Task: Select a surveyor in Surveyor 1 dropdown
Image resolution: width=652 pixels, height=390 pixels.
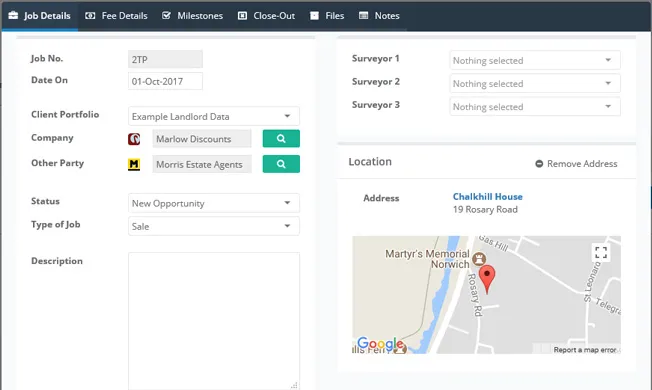Action: coord(535,60)
